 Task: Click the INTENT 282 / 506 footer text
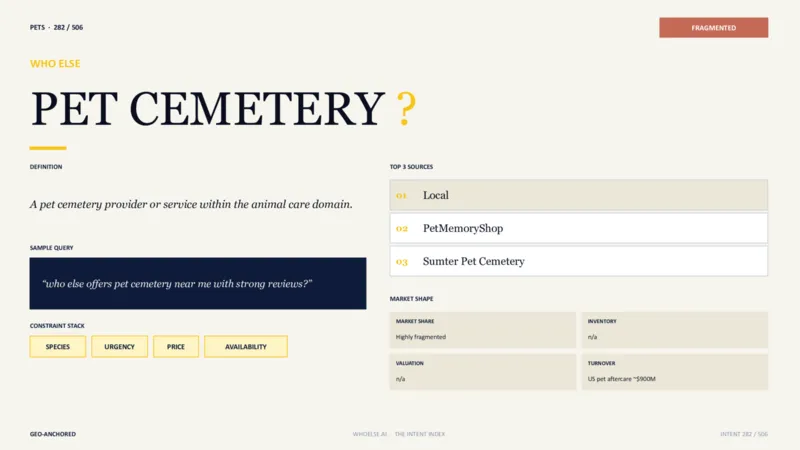pos(744,434)
